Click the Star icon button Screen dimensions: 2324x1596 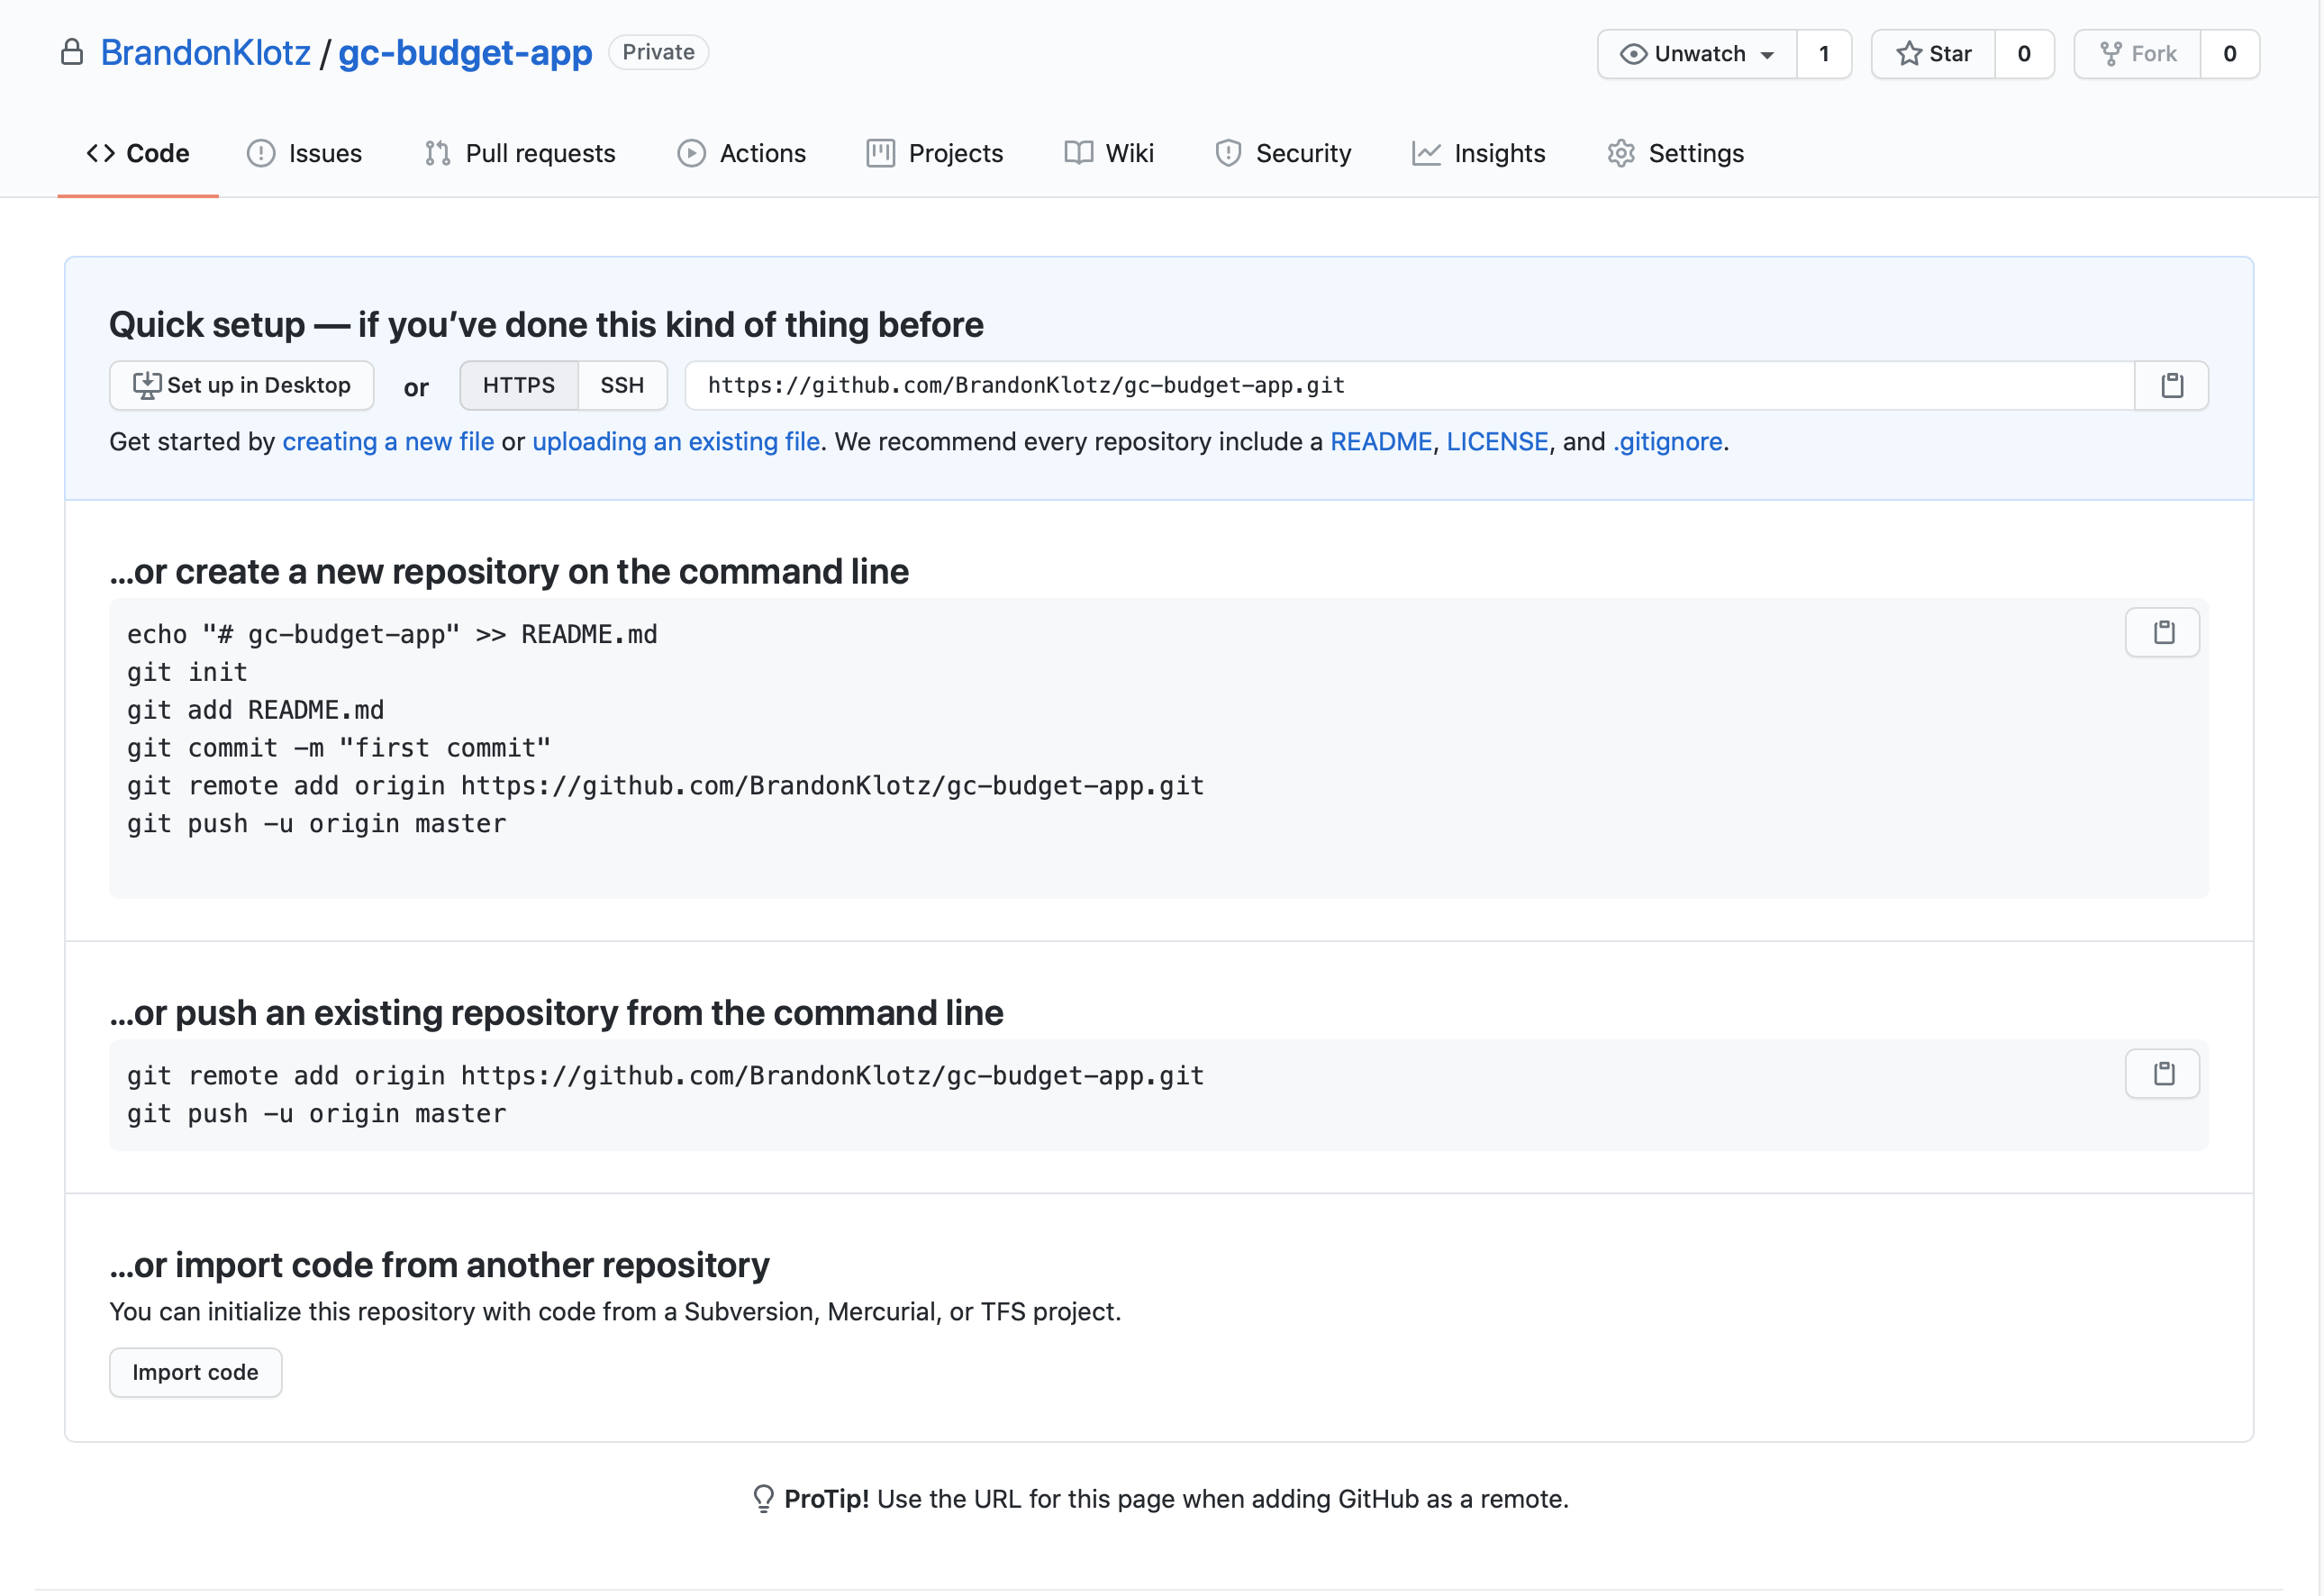(1933, 54)
